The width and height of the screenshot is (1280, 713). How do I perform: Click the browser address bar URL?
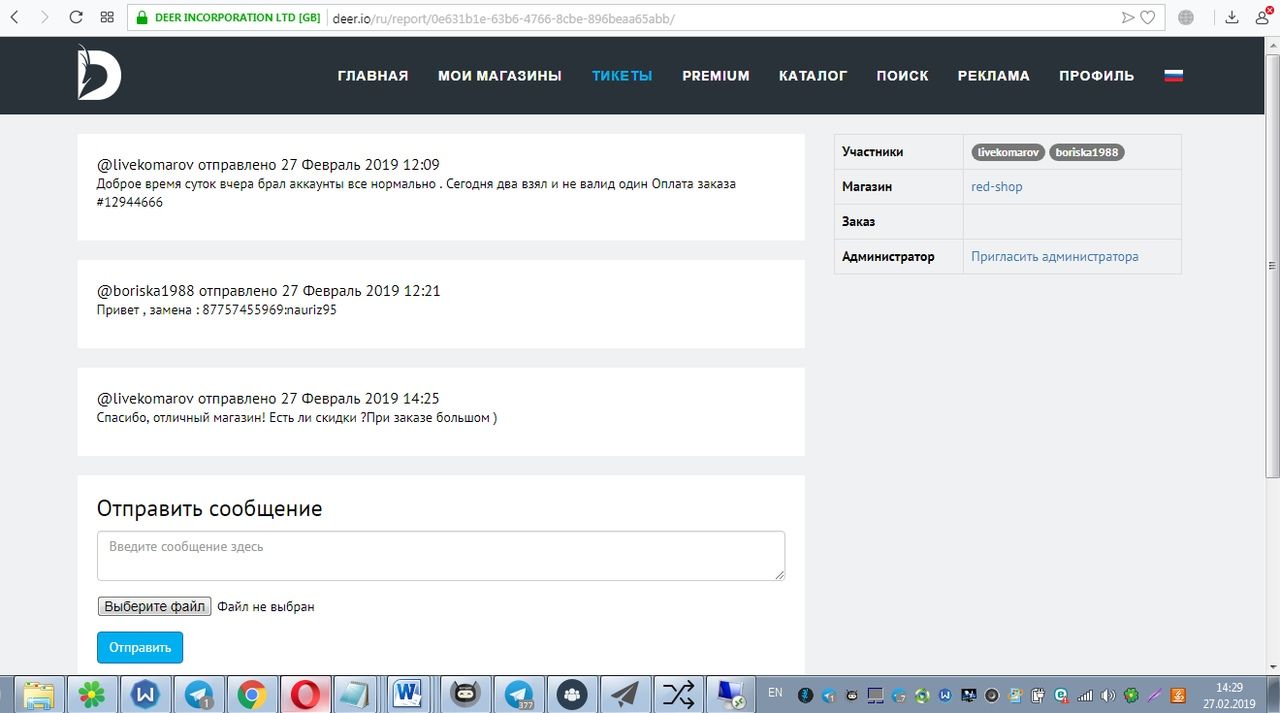coord(504,18)
